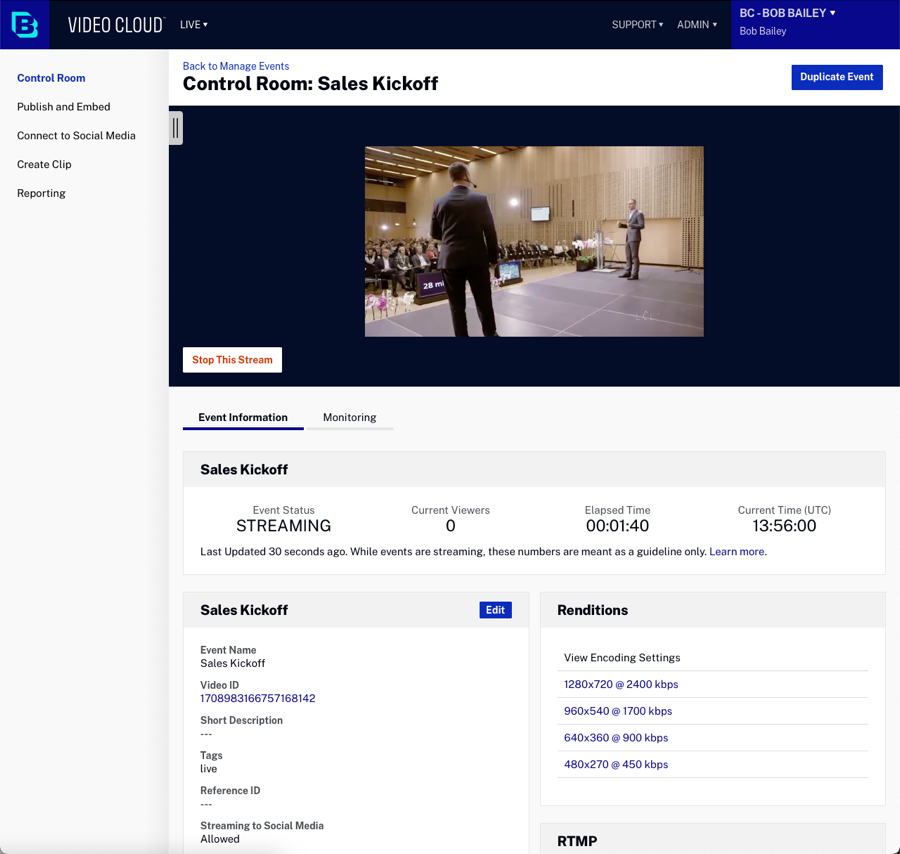Switch to the Monitoring tab

(349, 418)
